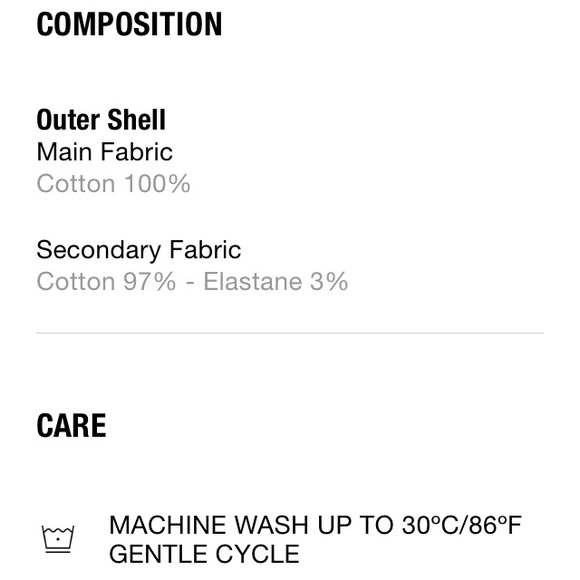Image resolution: width=580 pixels, height=580 pixels.
Task: Click the horizontal divider below composition
Action: point(290,333)
